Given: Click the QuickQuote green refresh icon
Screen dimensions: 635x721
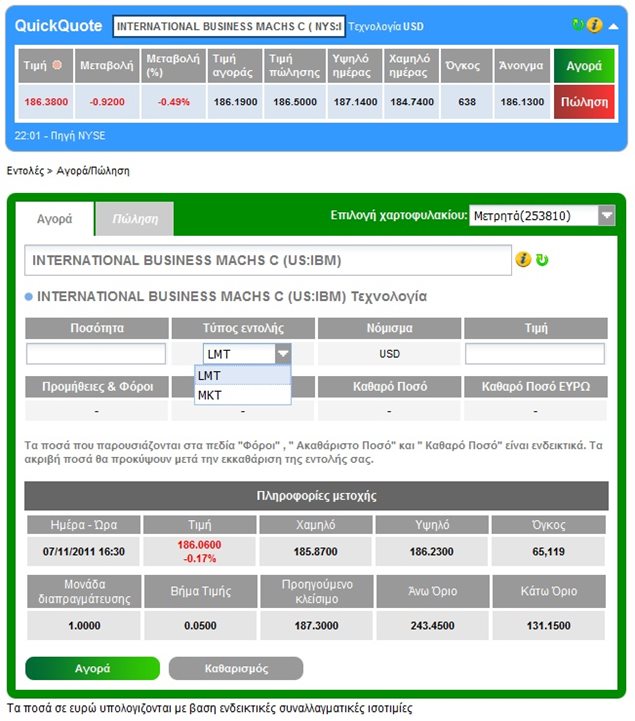Looking at the screenshot, I should pyautogui.click(x=578, y=24).
